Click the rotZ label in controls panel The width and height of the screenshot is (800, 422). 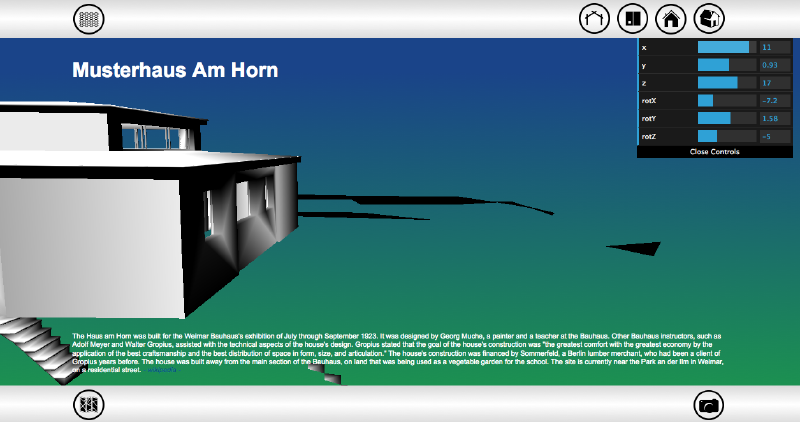(x=649, y=136)
